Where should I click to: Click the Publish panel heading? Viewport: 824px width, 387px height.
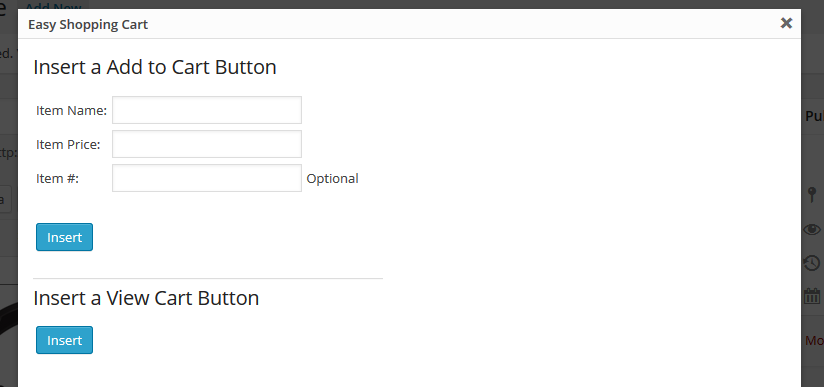tap(815, 116)
